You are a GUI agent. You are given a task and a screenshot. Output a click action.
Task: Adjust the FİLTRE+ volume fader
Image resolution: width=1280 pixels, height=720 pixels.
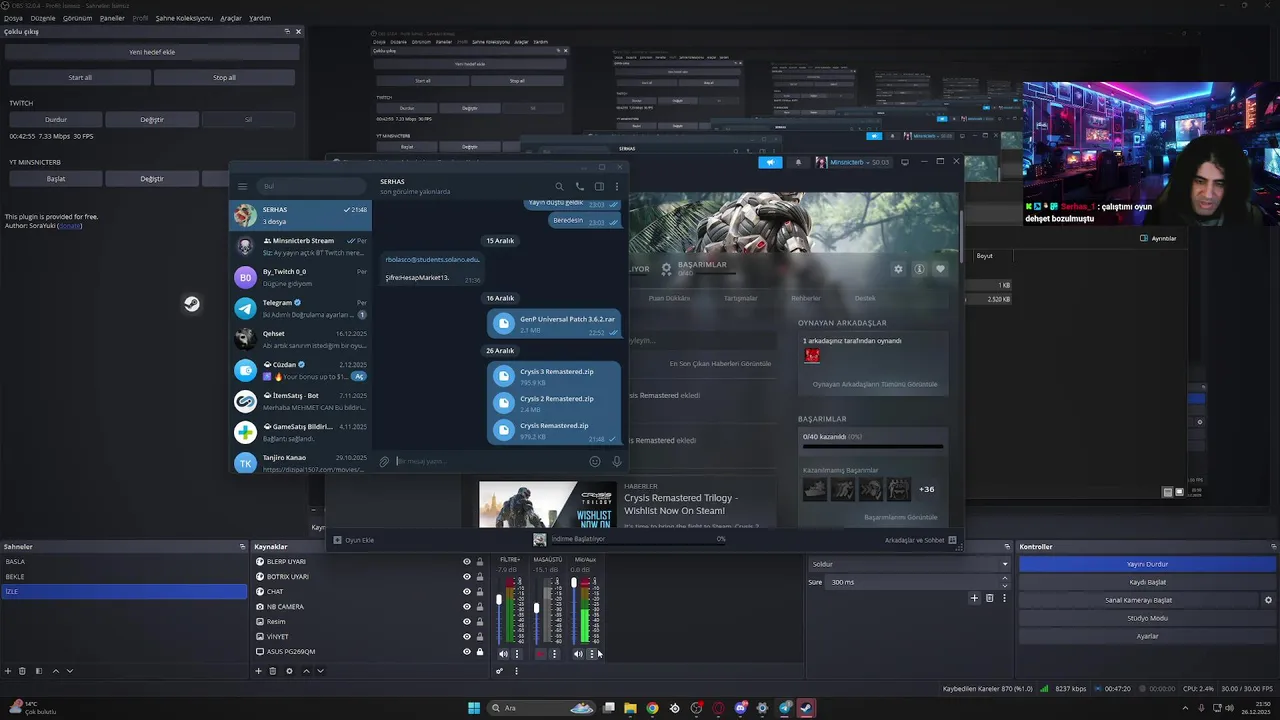pos(499,600)
